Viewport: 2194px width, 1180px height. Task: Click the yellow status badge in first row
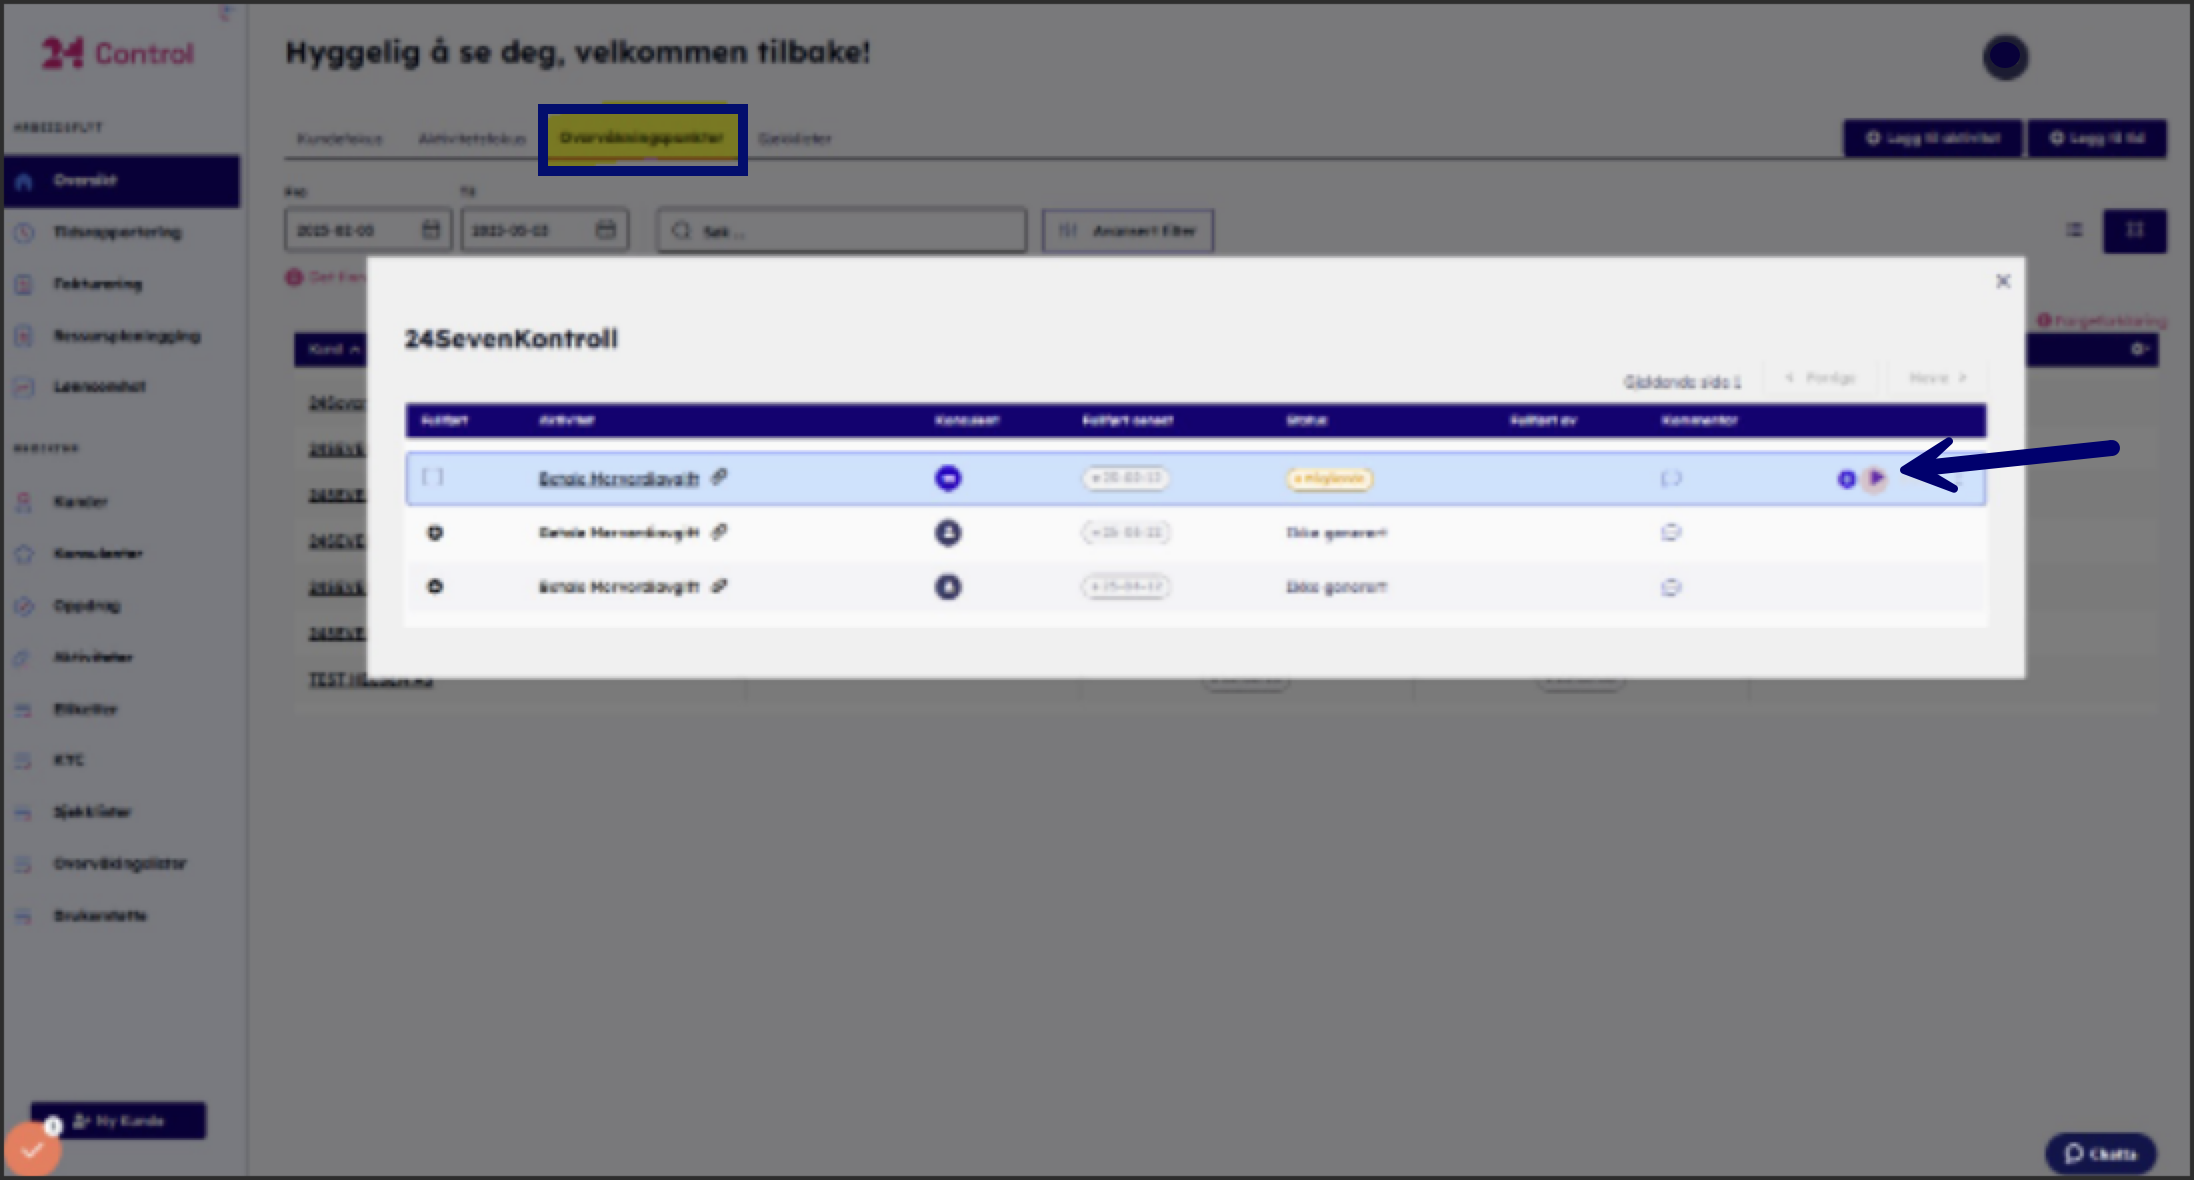1329,479
